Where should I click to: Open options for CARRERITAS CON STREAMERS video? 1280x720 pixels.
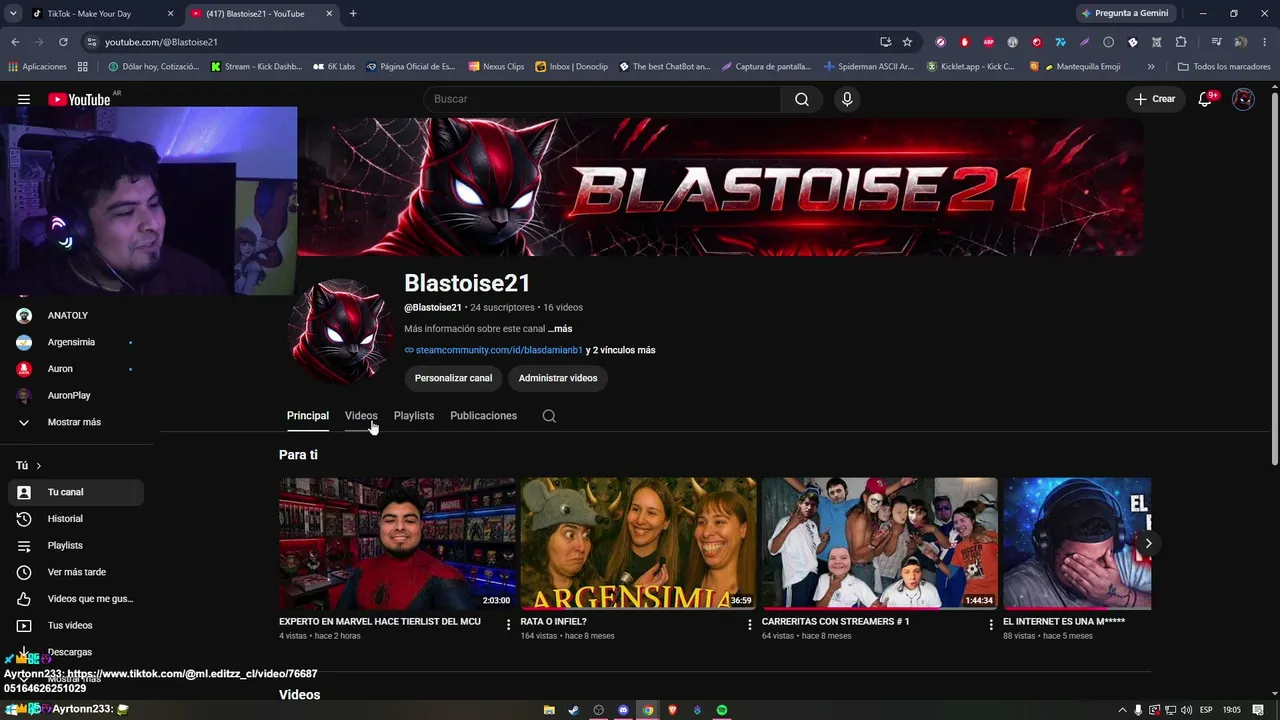coord(991,624)
